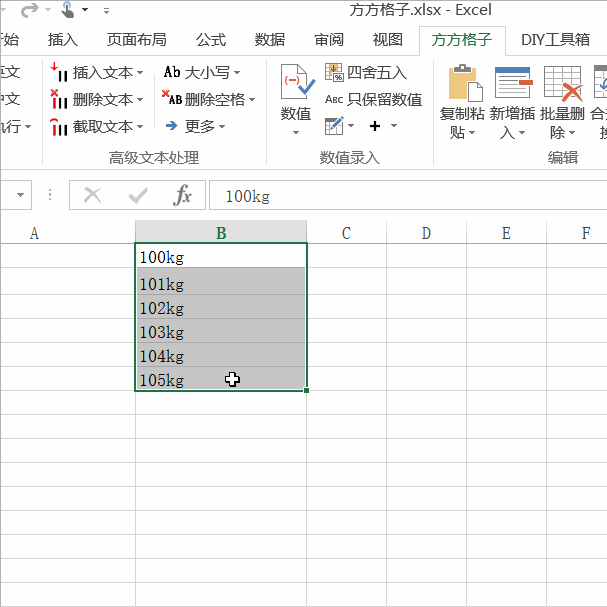
Task: Switch to the 公式 tab
Action: [211, 40]
